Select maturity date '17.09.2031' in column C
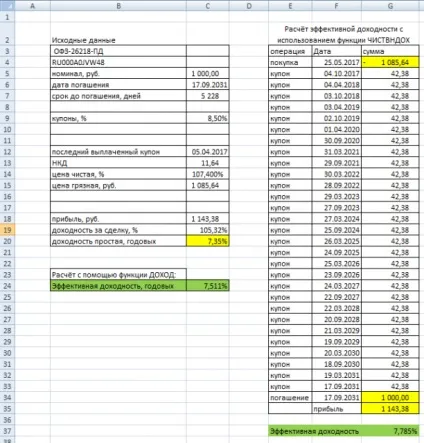 click(x=208, y=85)
